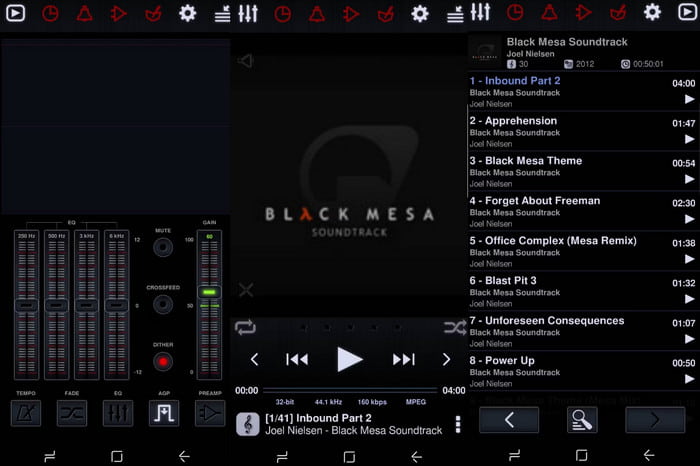Play track 2 - Apprehension arrow
Viewport: 700px width, 466px height.
click(x=689, y=139)
